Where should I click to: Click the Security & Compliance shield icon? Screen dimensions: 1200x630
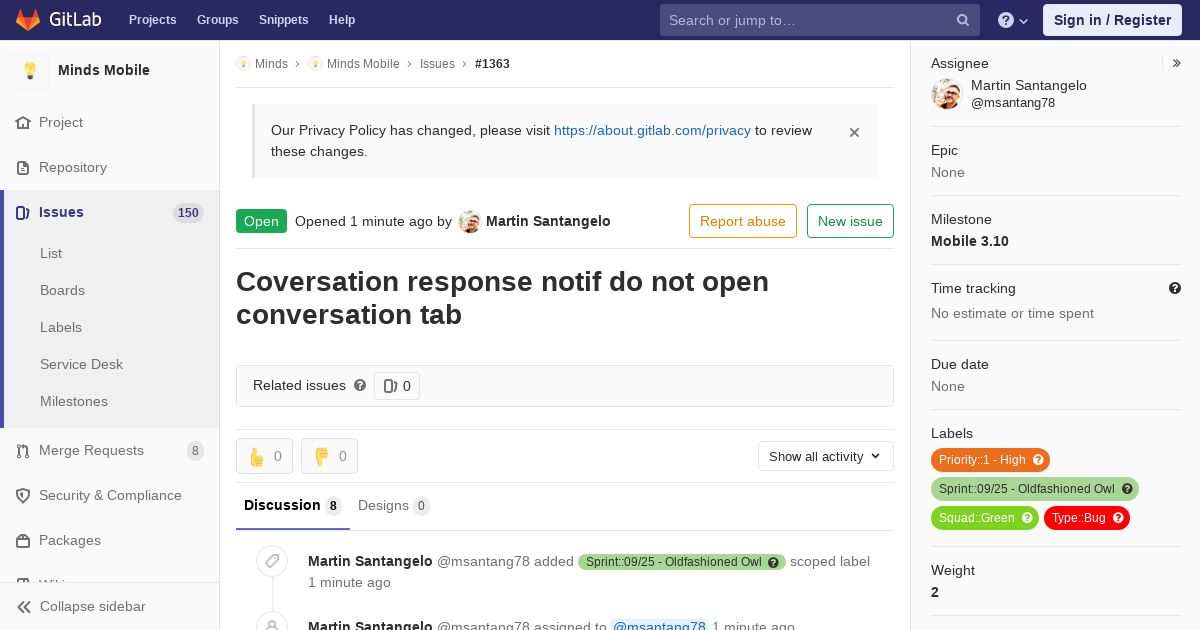[23, 496]
